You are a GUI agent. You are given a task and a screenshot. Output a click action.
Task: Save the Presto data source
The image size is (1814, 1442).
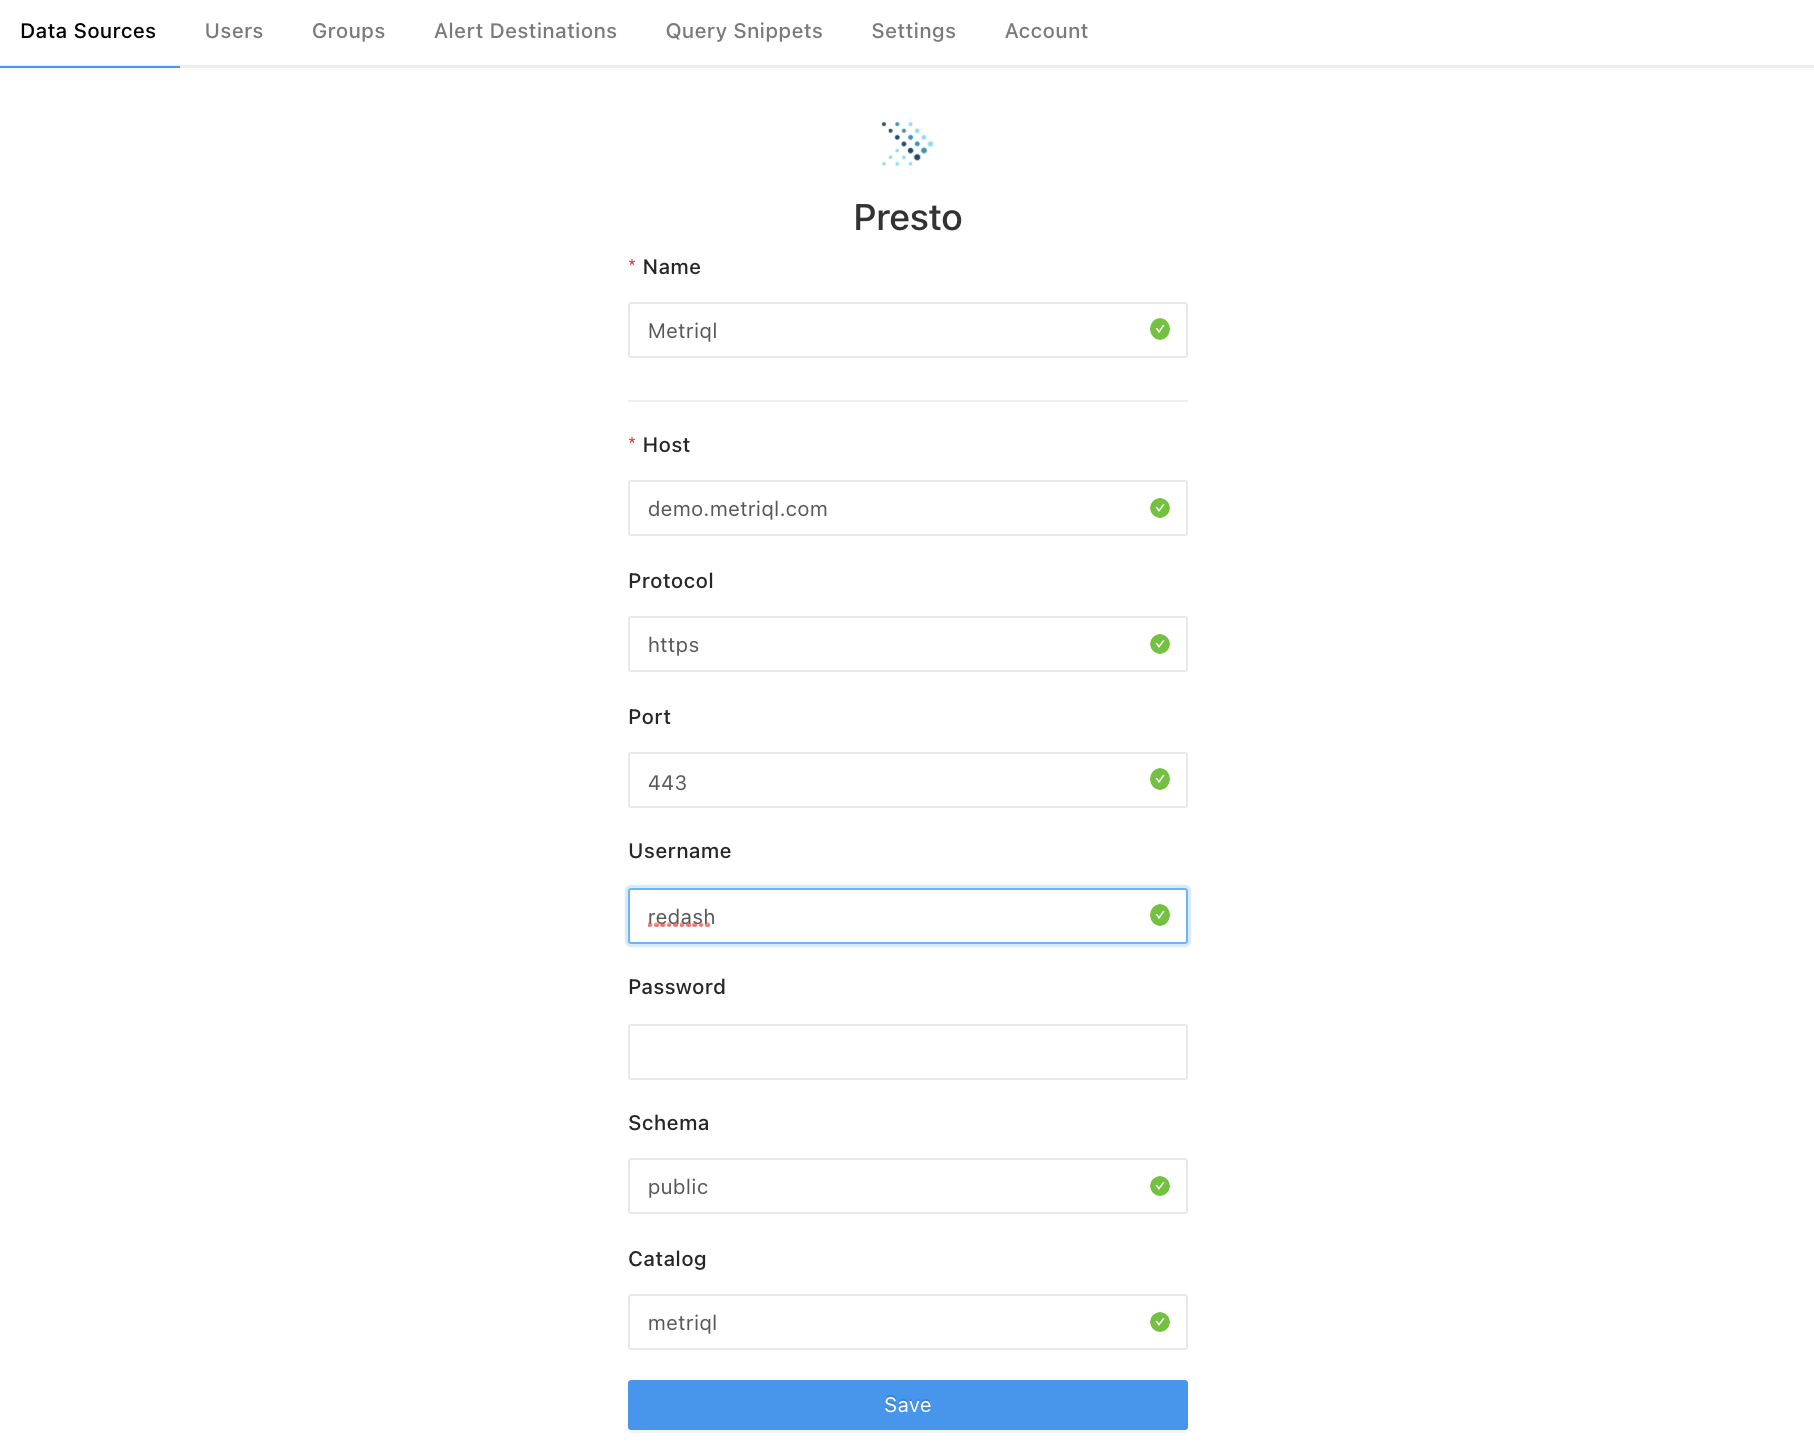(x=908, y=1405)
